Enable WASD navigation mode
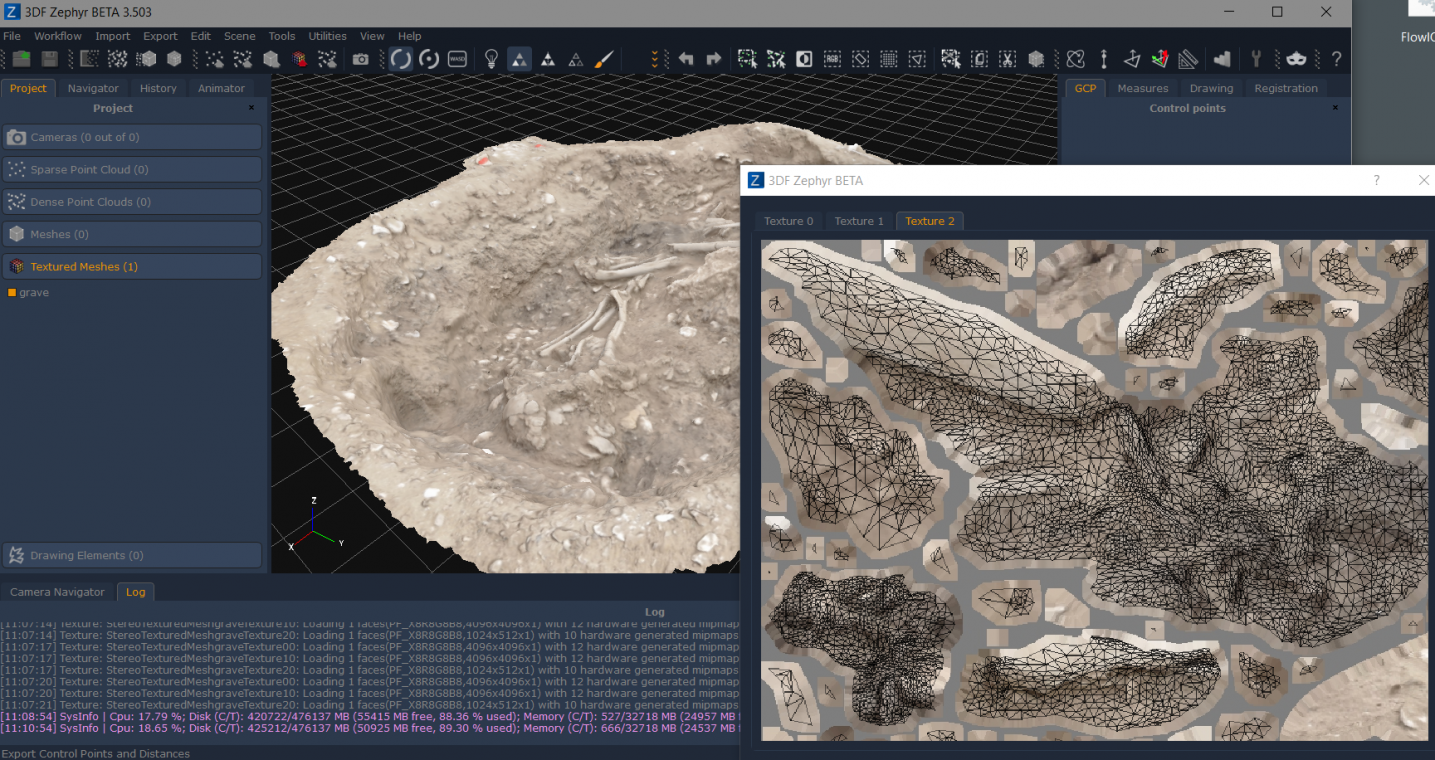This screenshot has width=1435, height=760. tap(457, 59)
